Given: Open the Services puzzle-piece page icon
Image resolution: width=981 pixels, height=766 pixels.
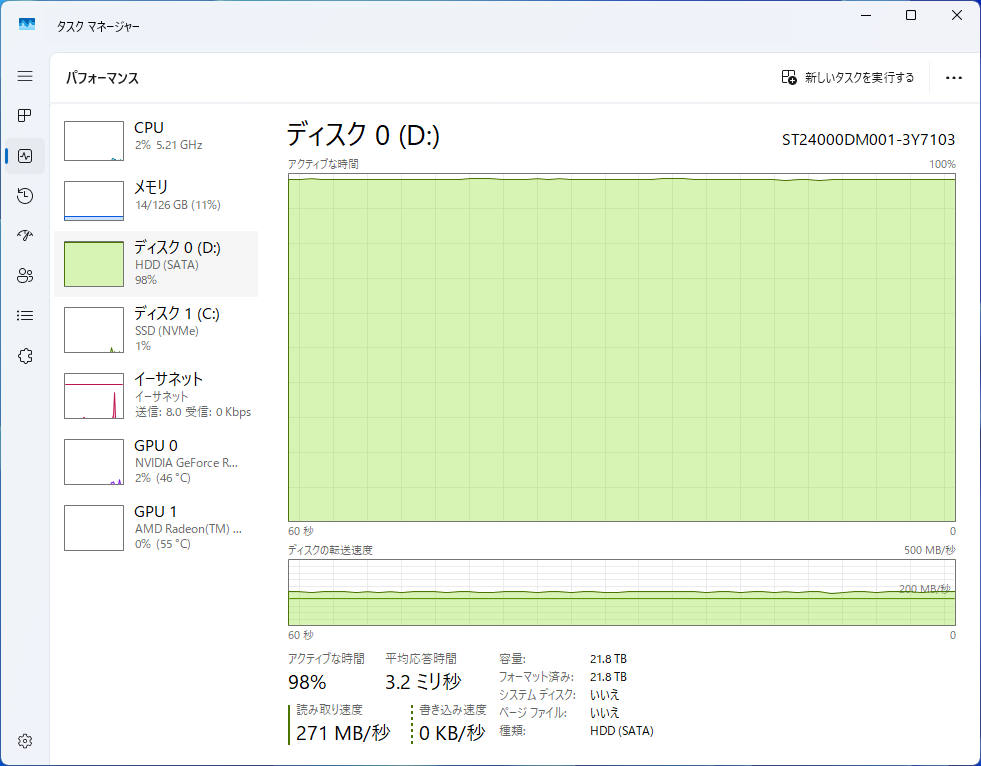Looking at the screenshot, I should pyautogui.click(x=25, y=356).
